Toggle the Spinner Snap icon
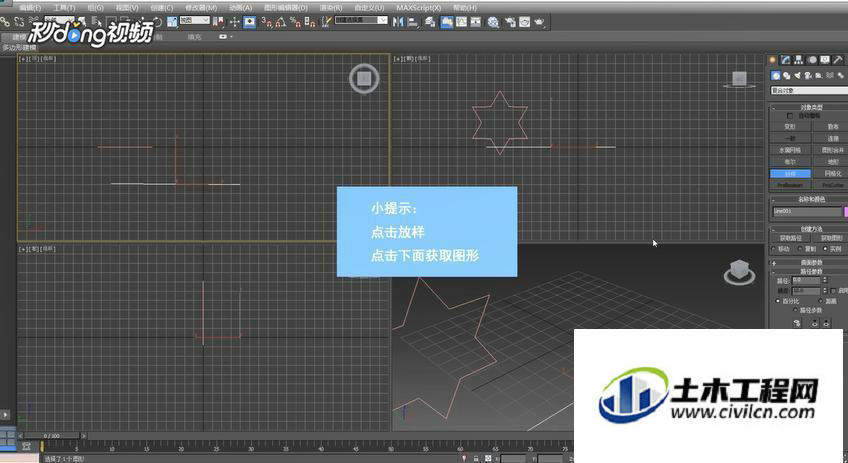Viewport: 848px width, 463px height. pos(310,22)
